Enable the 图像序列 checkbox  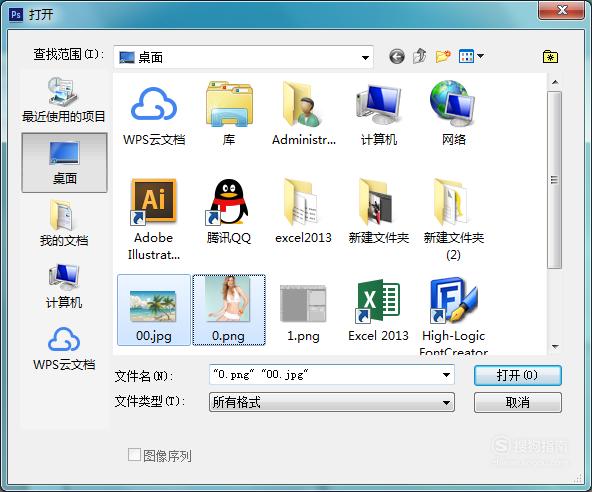134,455
